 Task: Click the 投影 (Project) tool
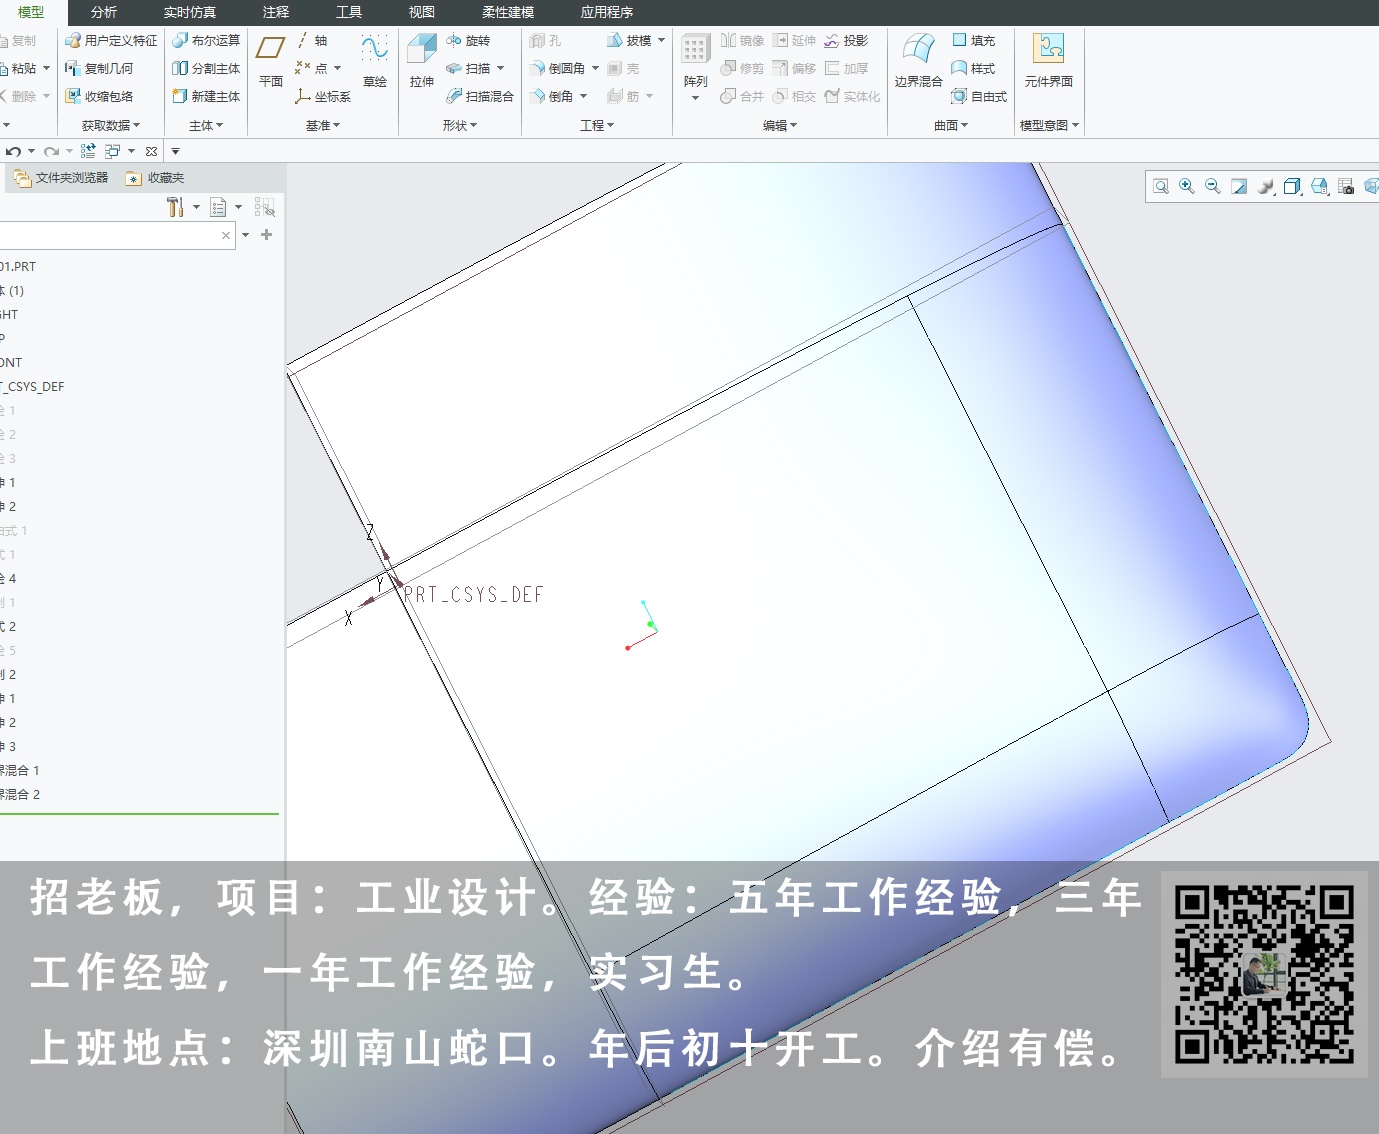coord(846,41)
